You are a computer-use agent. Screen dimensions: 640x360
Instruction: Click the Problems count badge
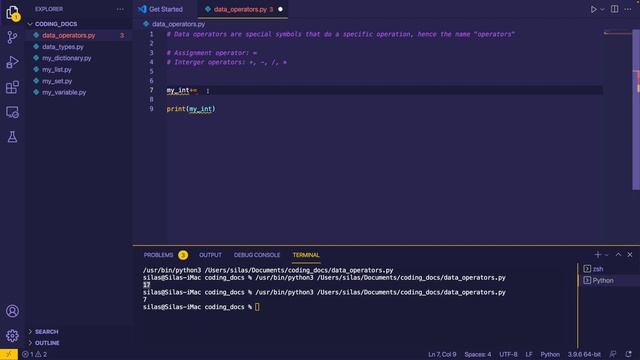183,256
